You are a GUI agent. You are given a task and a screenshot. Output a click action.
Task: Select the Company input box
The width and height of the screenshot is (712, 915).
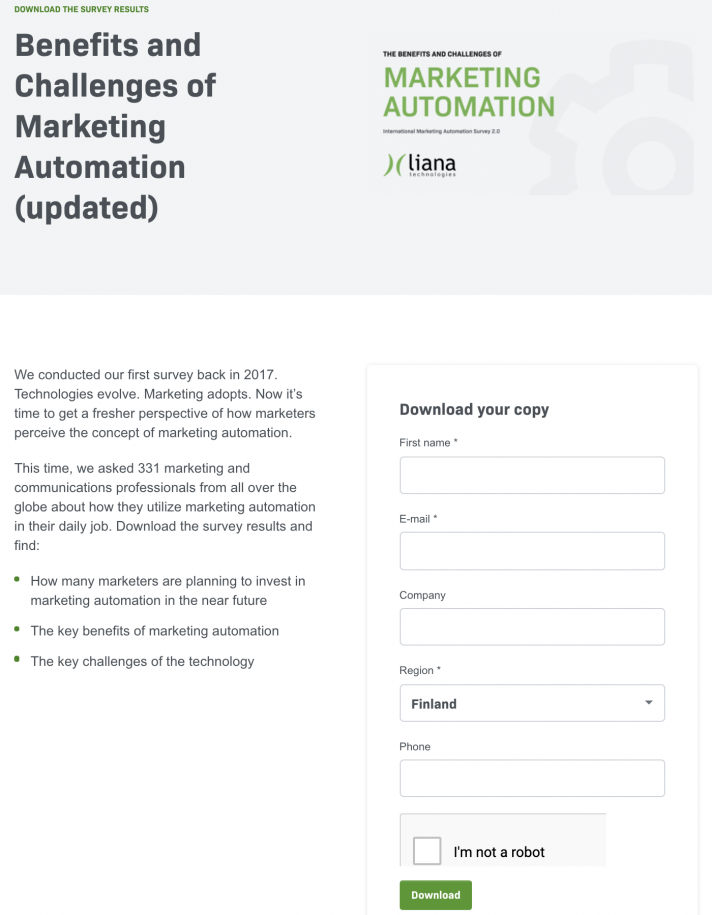pyautogui.click(x=532, y=627)
